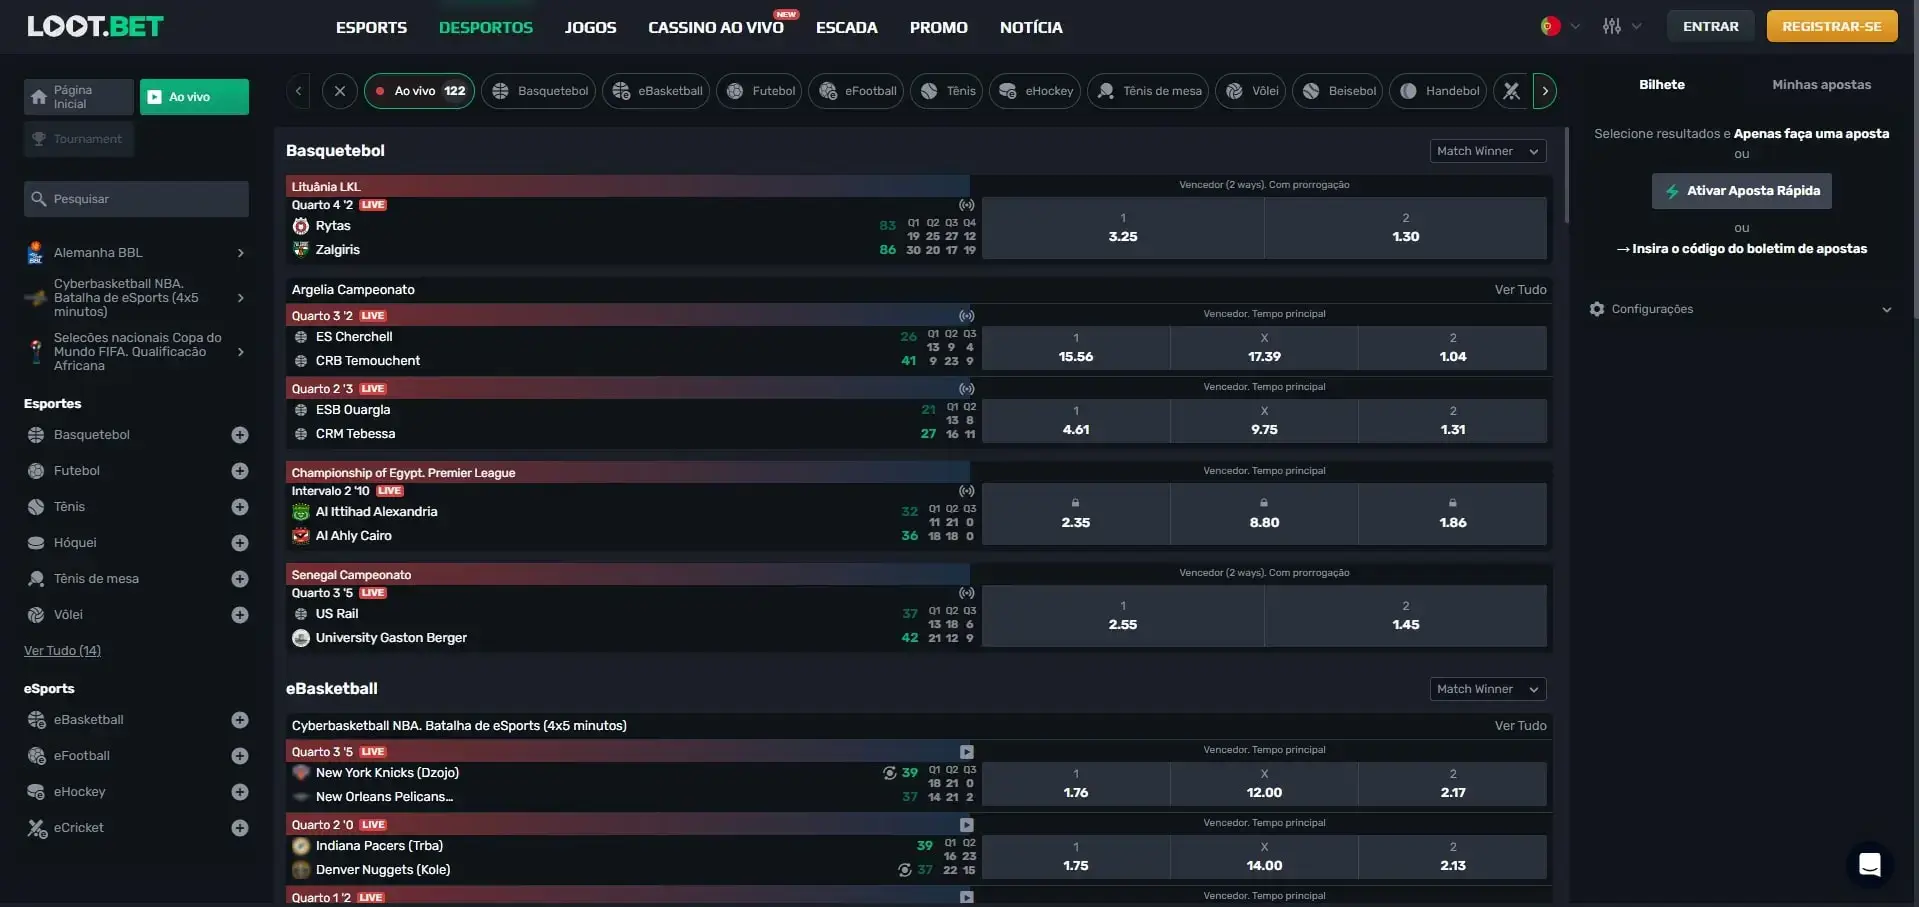
Task: Click the REGISTRAR-SE button
Action: point(1831,26)
